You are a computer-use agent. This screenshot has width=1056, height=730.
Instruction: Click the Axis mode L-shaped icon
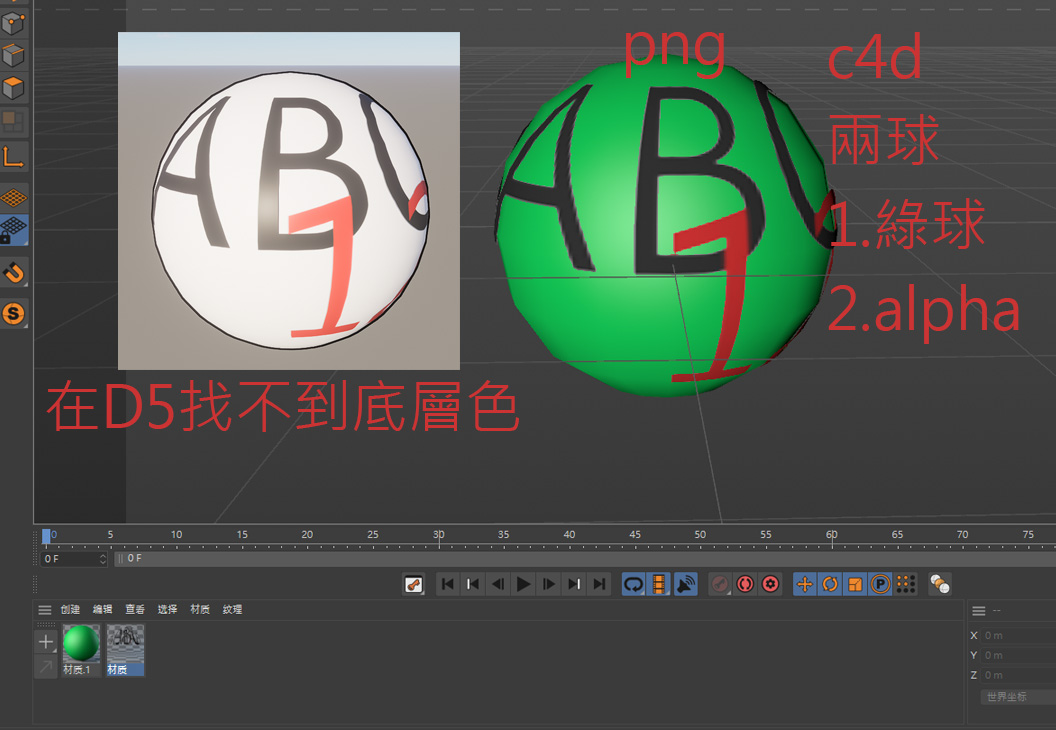(x=15, y=156)
